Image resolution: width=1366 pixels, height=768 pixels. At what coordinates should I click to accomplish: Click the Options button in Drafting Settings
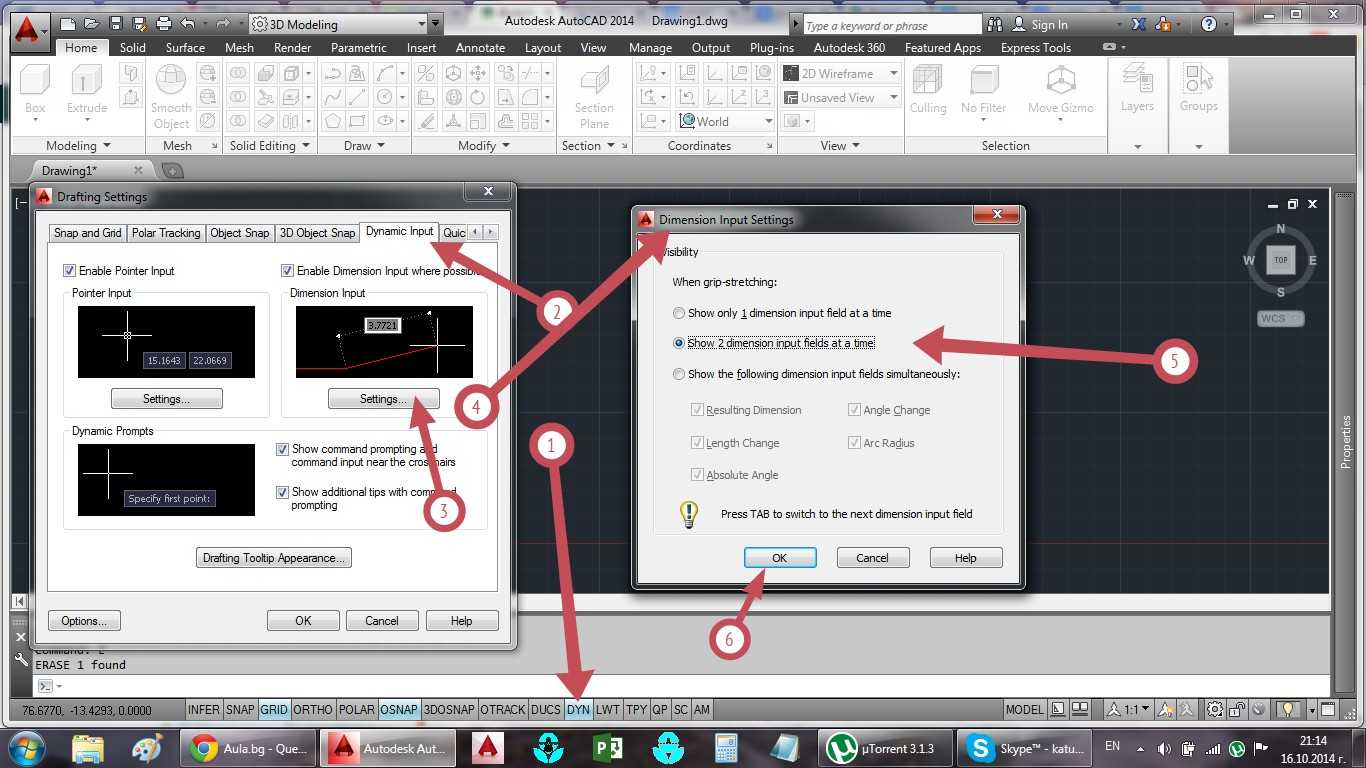84,621
